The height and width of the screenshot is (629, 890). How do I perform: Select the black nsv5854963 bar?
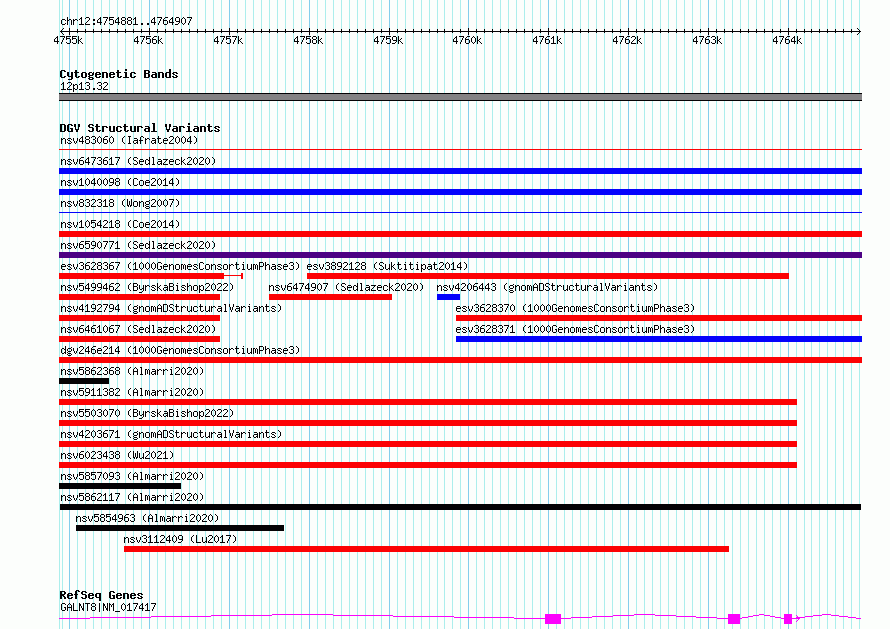(180, 528)
